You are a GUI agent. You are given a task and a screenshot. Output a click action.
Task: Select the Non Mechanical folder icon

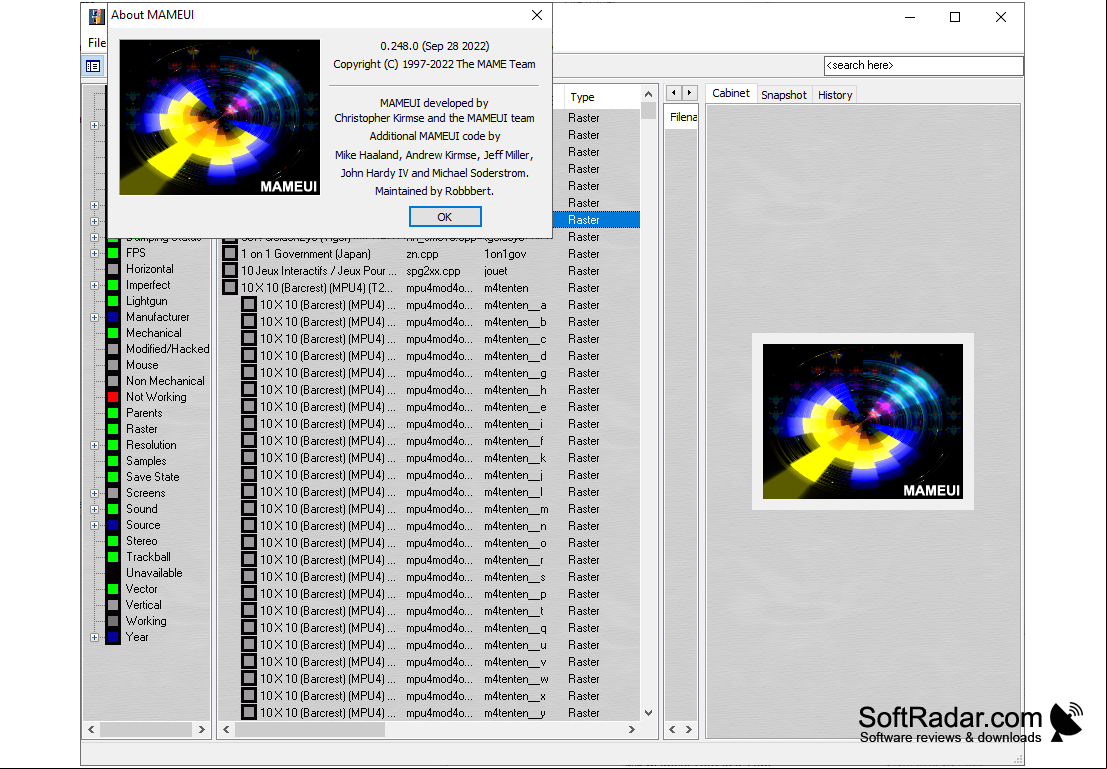point(113,381)
